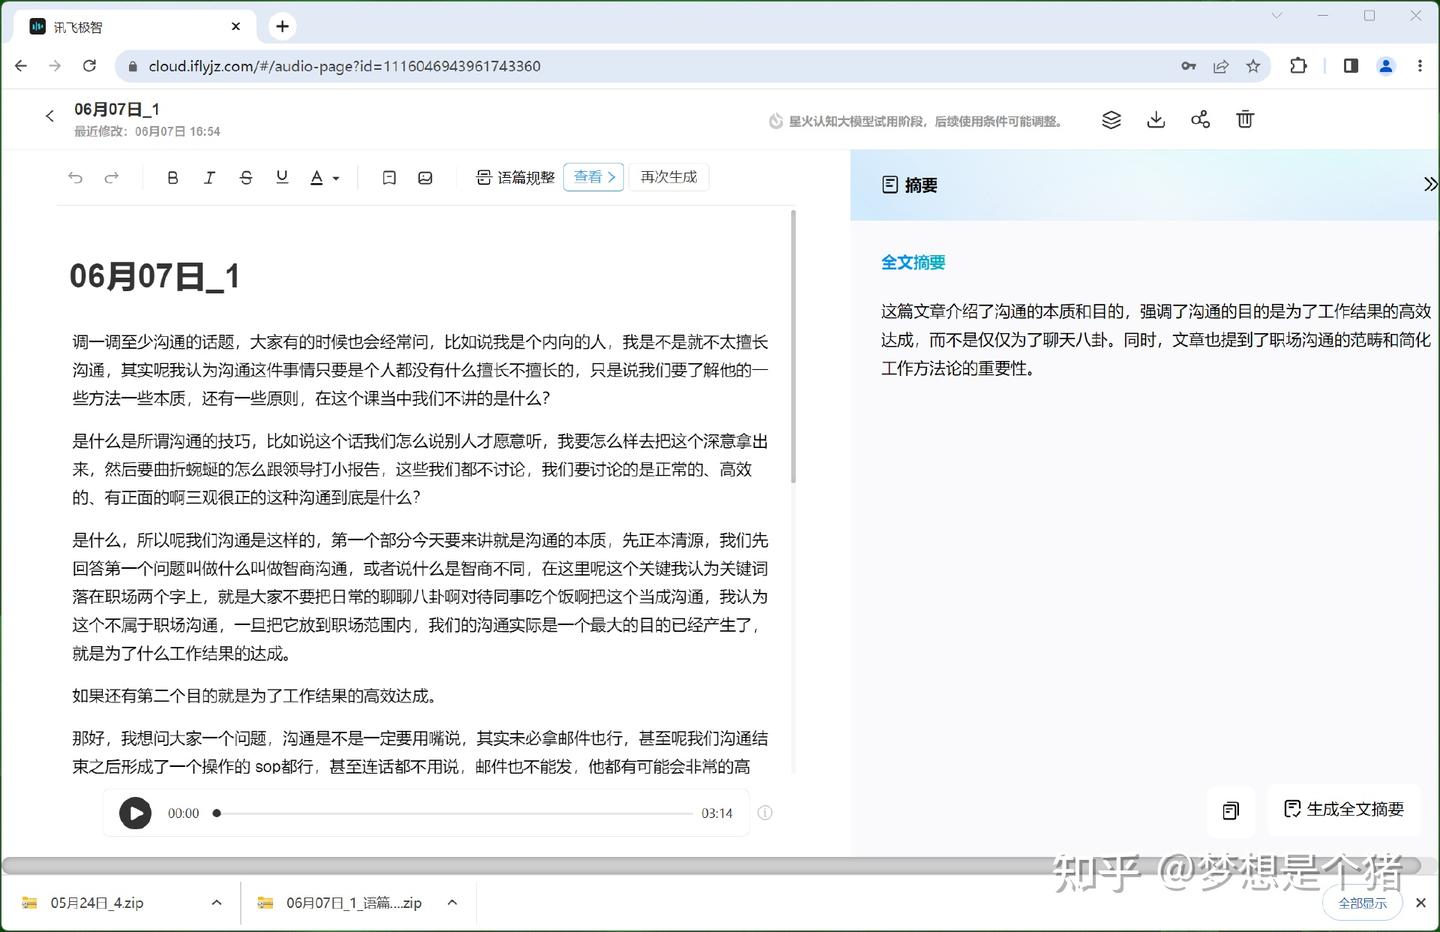Toggle italic formatting

click(x=209, y=177)
